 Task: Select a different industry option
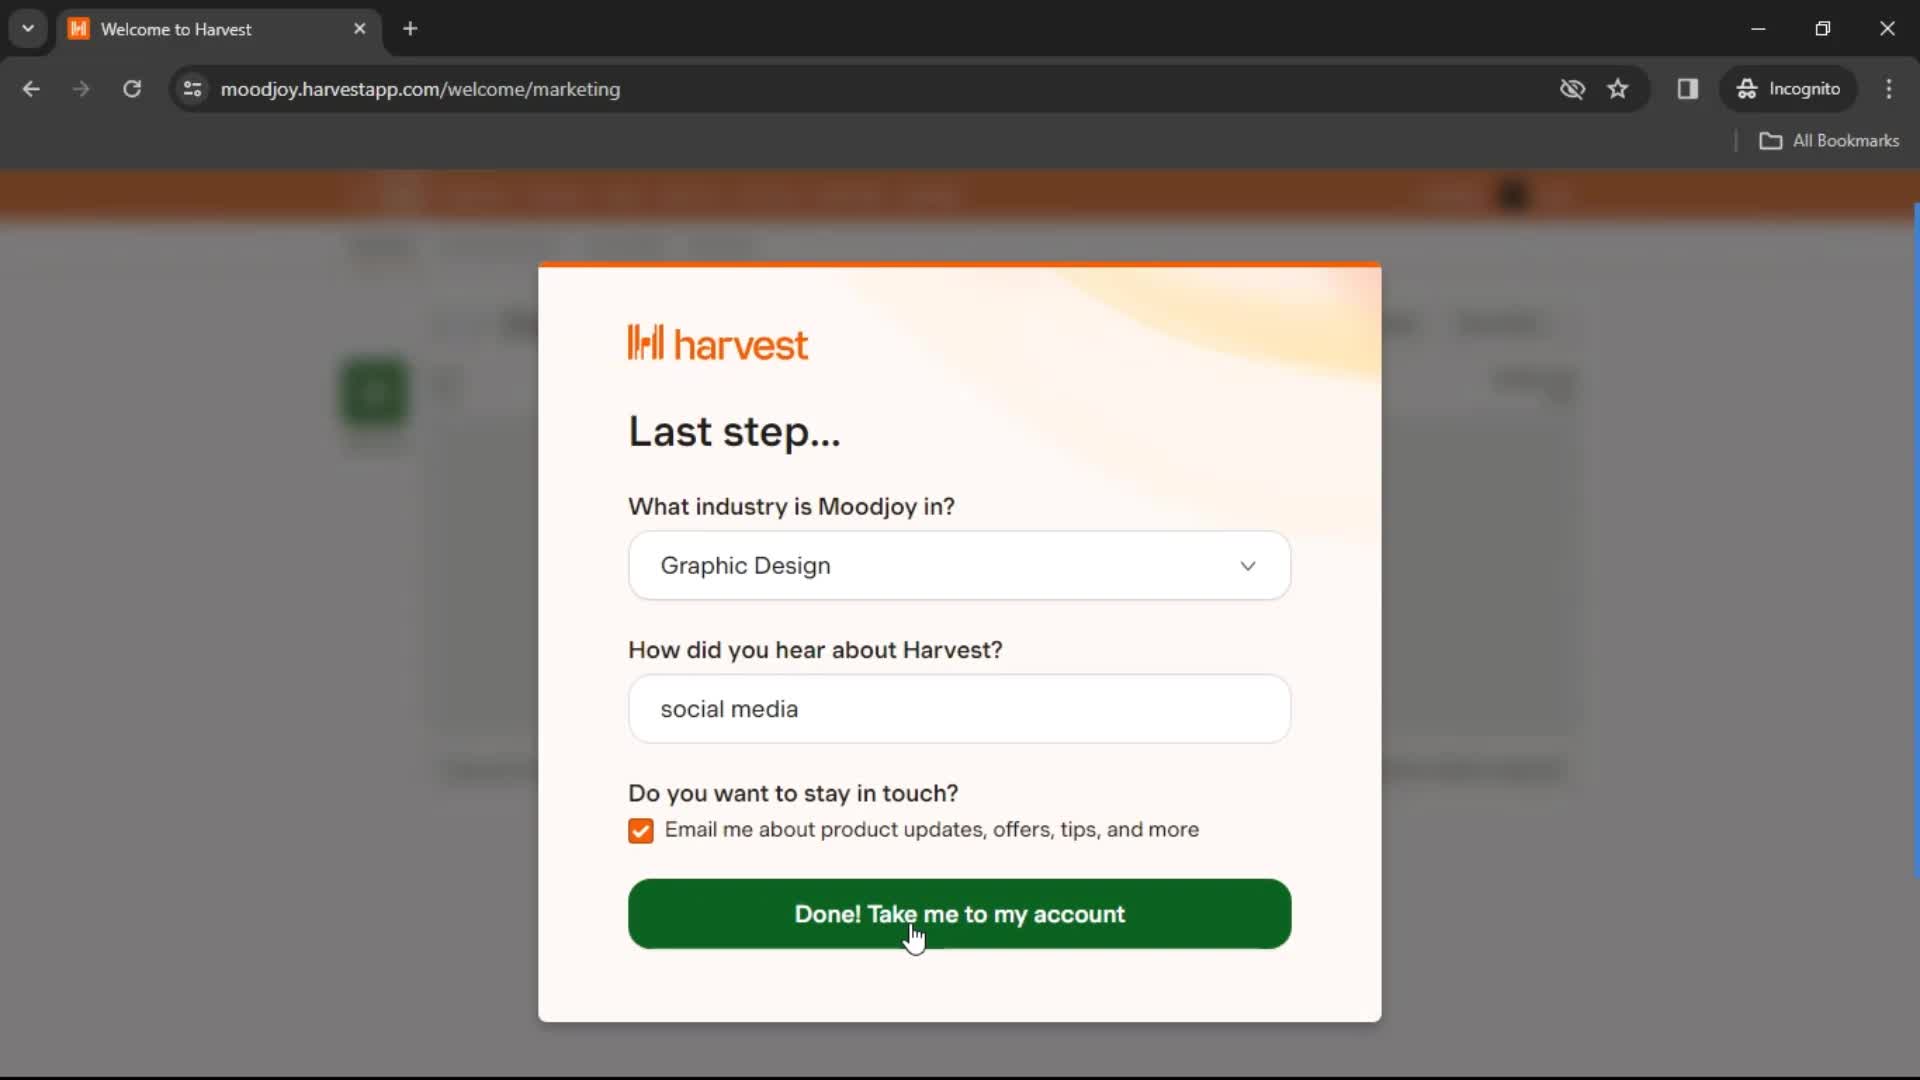click(x=960, y=564)
